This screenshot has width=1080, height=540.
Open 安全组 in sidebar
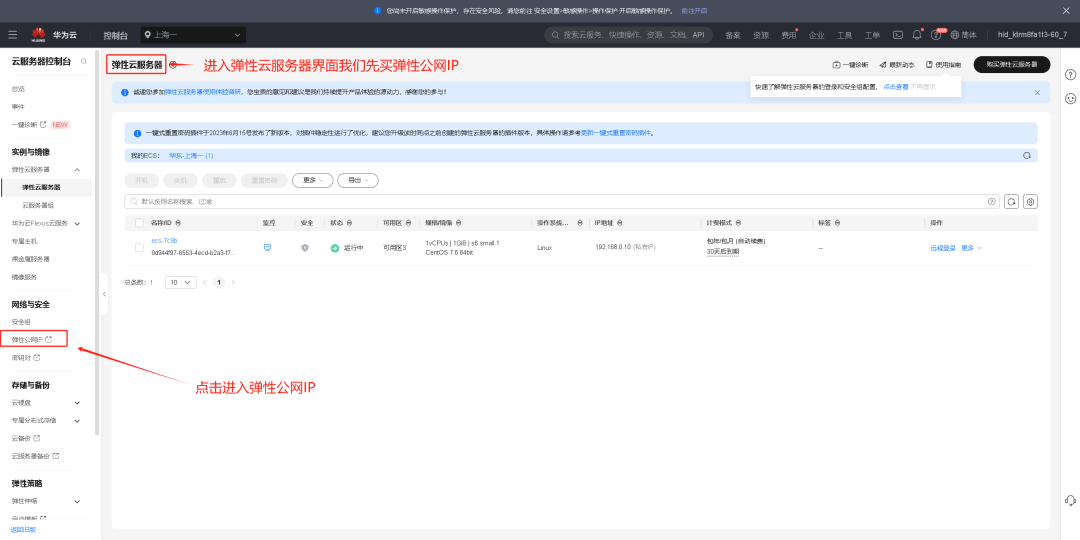point(21,322)
